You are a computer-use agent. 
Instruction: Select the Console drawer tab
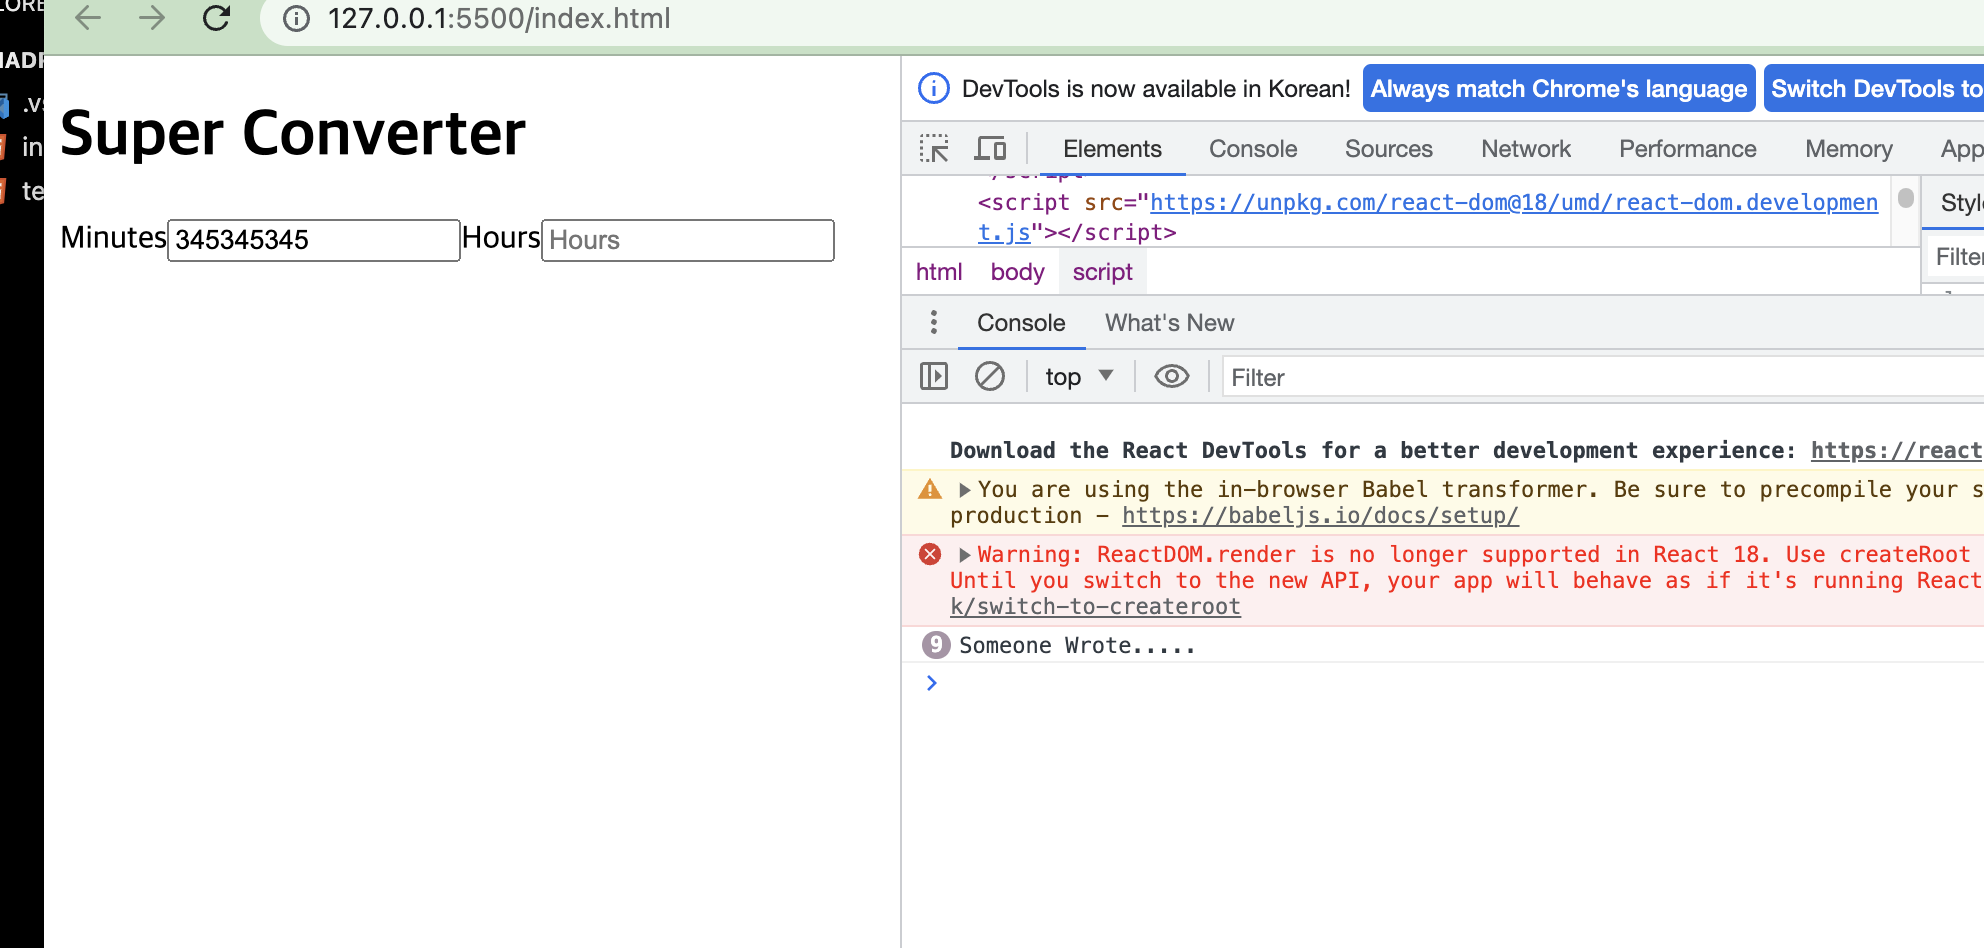1021,323
